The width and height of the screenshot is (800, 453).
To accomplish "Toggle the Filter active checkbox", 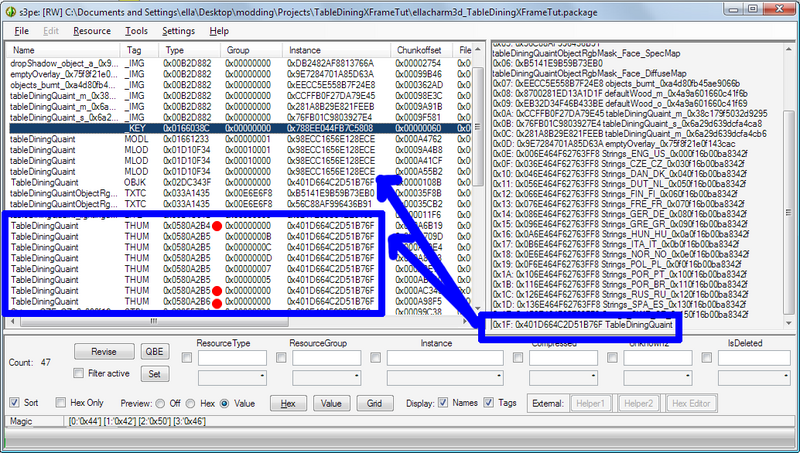I will (x=78, y=373).
